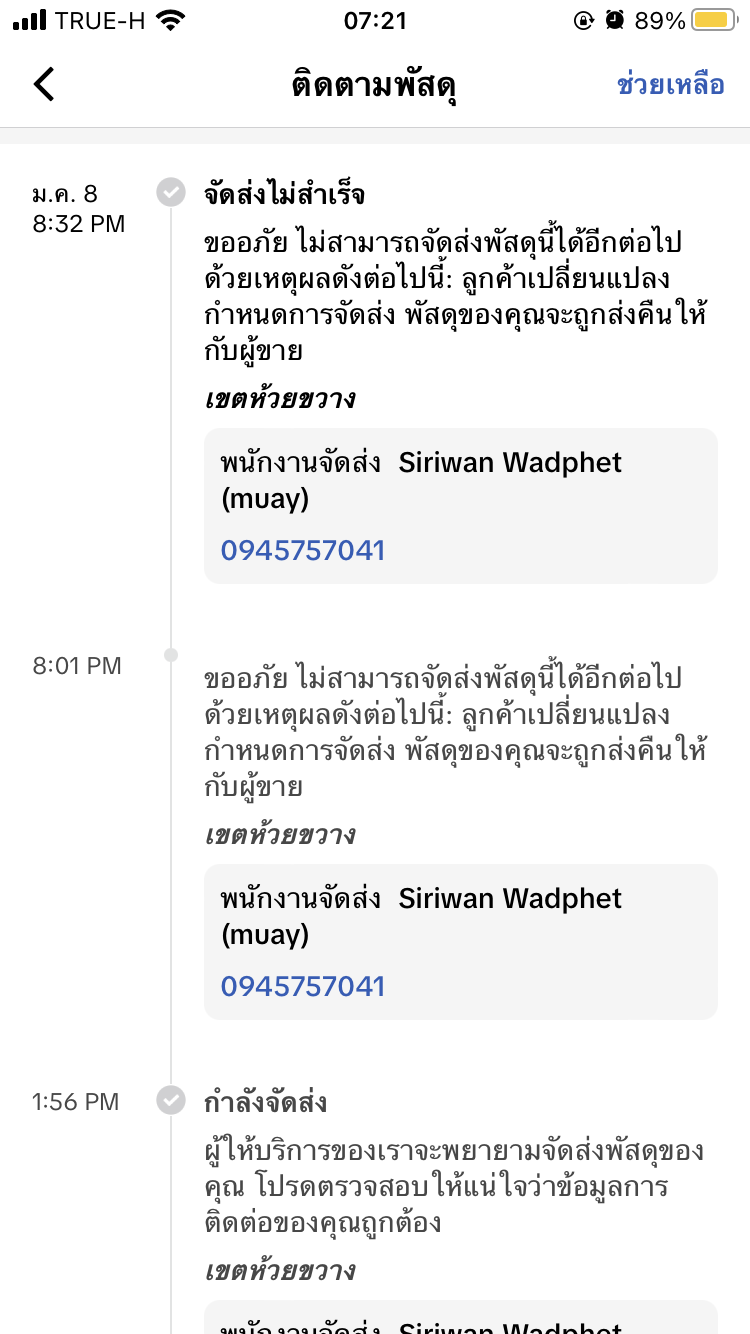This screenshot has width=750, height=1334.
Task: Tap the cellular signal bars icon
Action: (30, 21)
